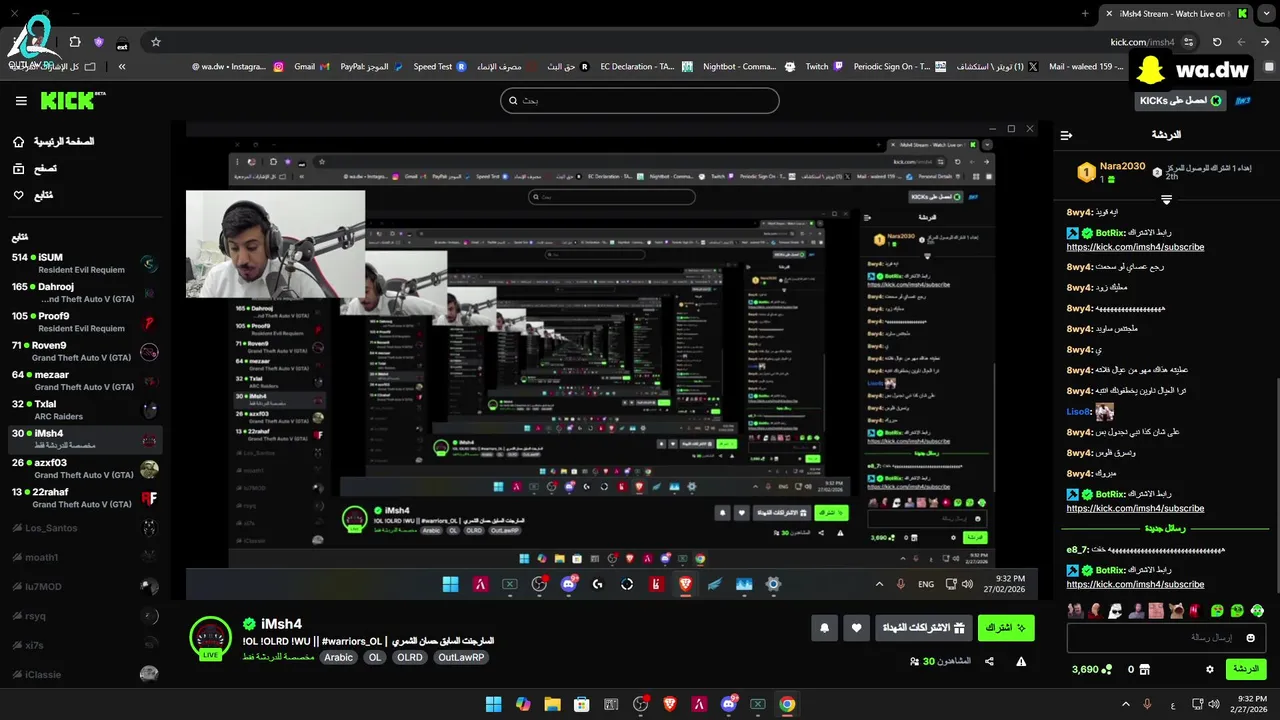Click the share icon below stream
Viewport: 1280px width, 720px height.
coord(989,661)
